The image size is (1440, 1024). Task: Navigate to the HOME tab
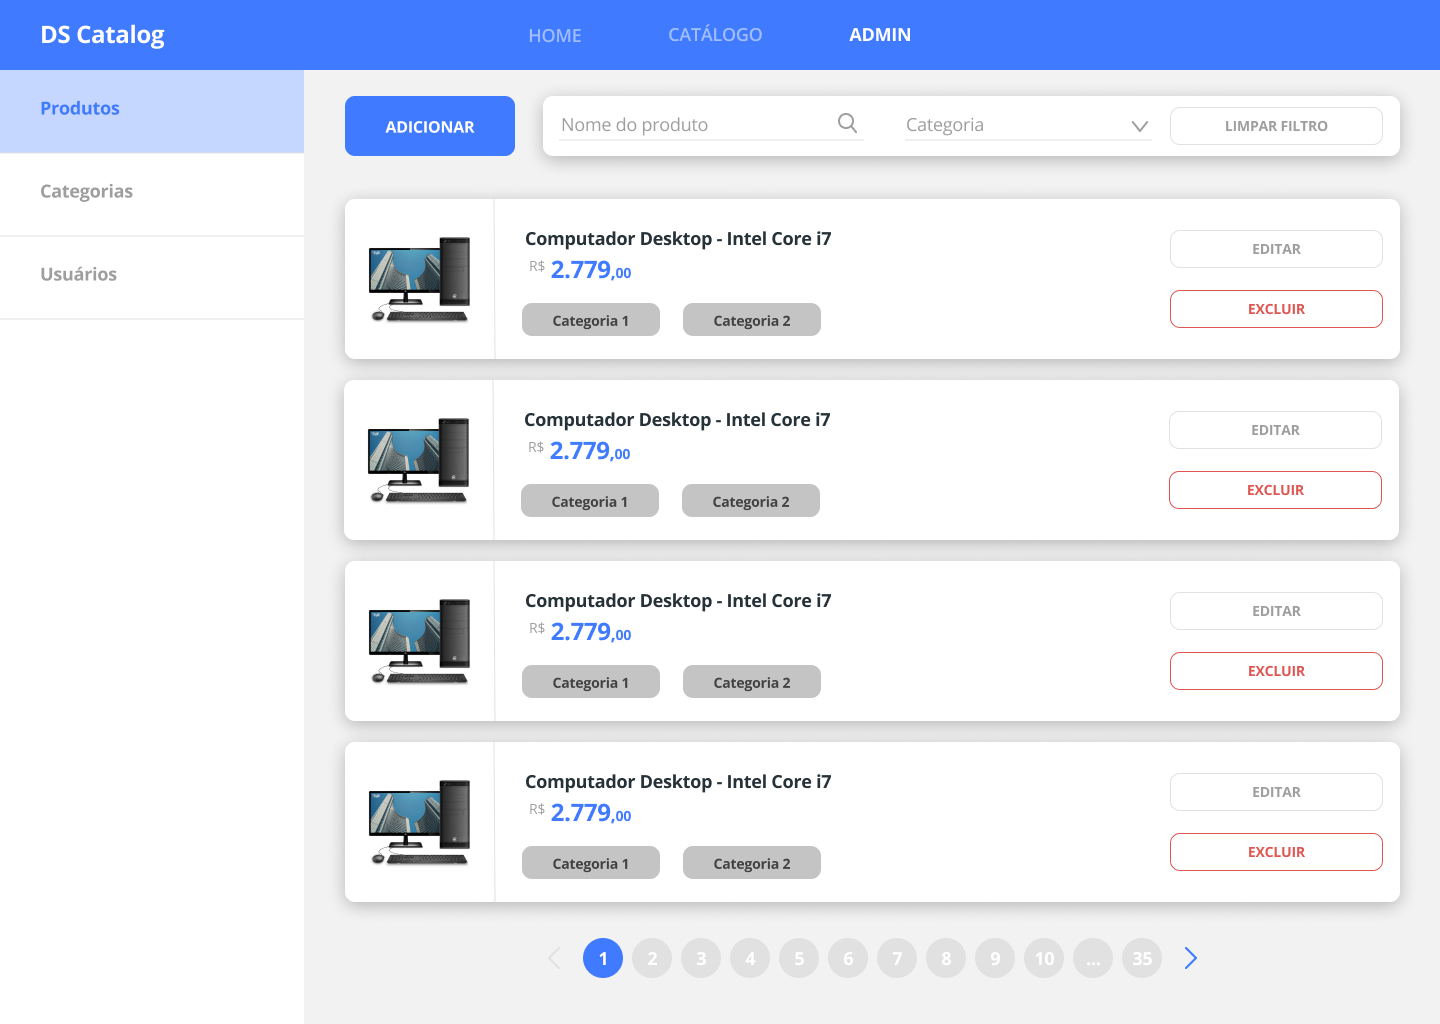555,35
